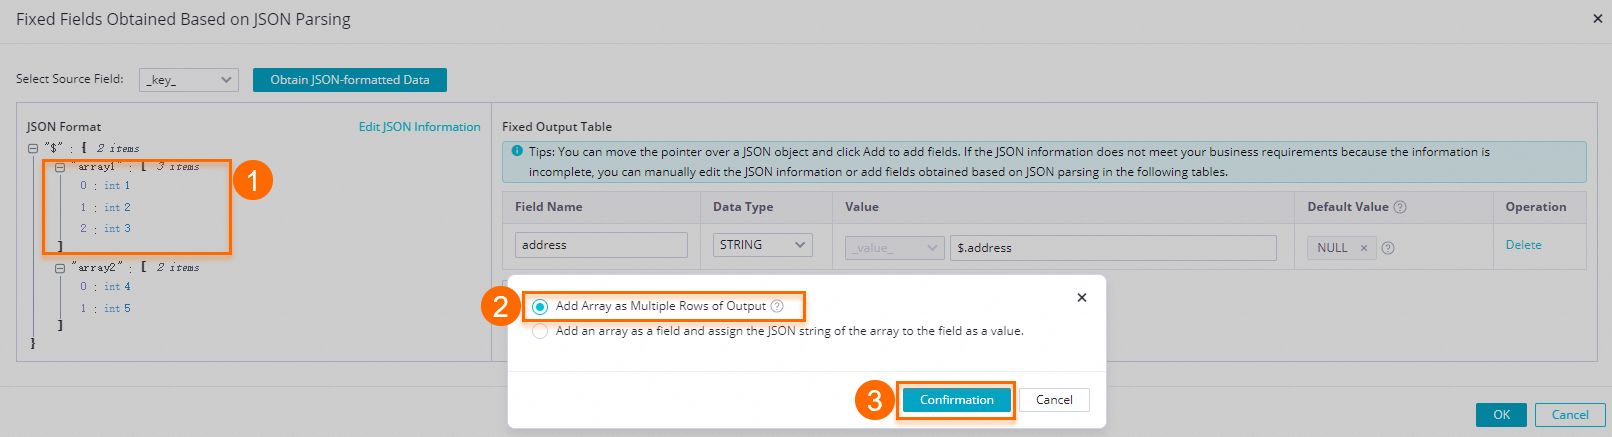
Task: Select 'int 2' item in array1
Action: coord(117,208)
